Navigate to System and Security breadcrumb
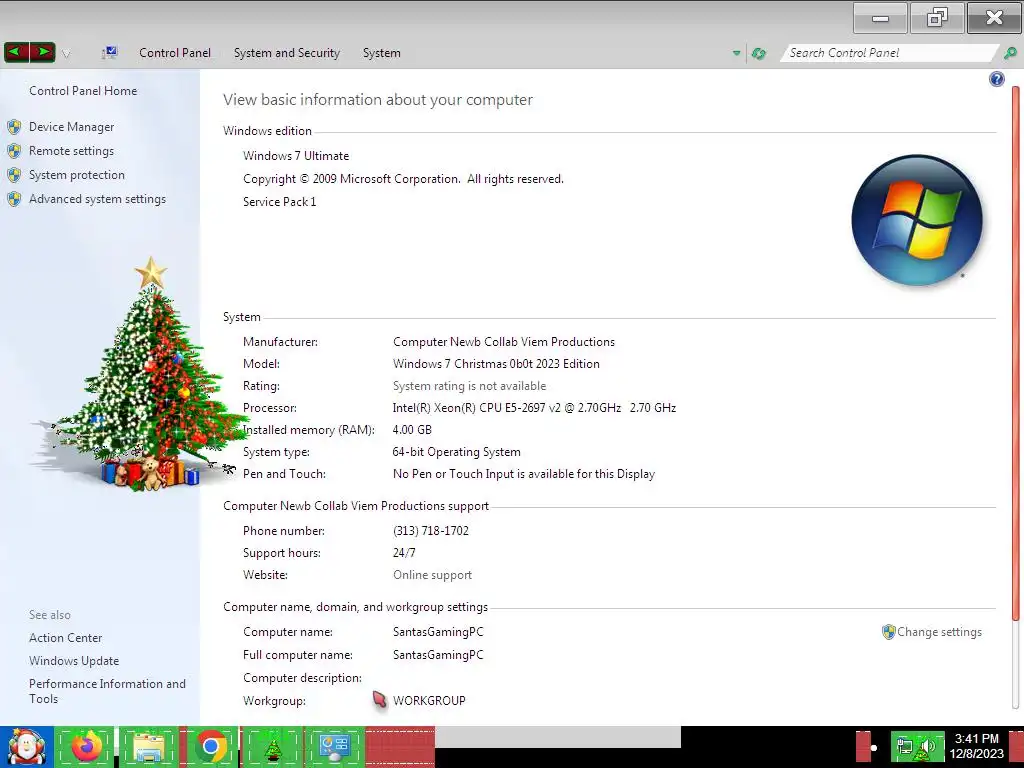 287,53
